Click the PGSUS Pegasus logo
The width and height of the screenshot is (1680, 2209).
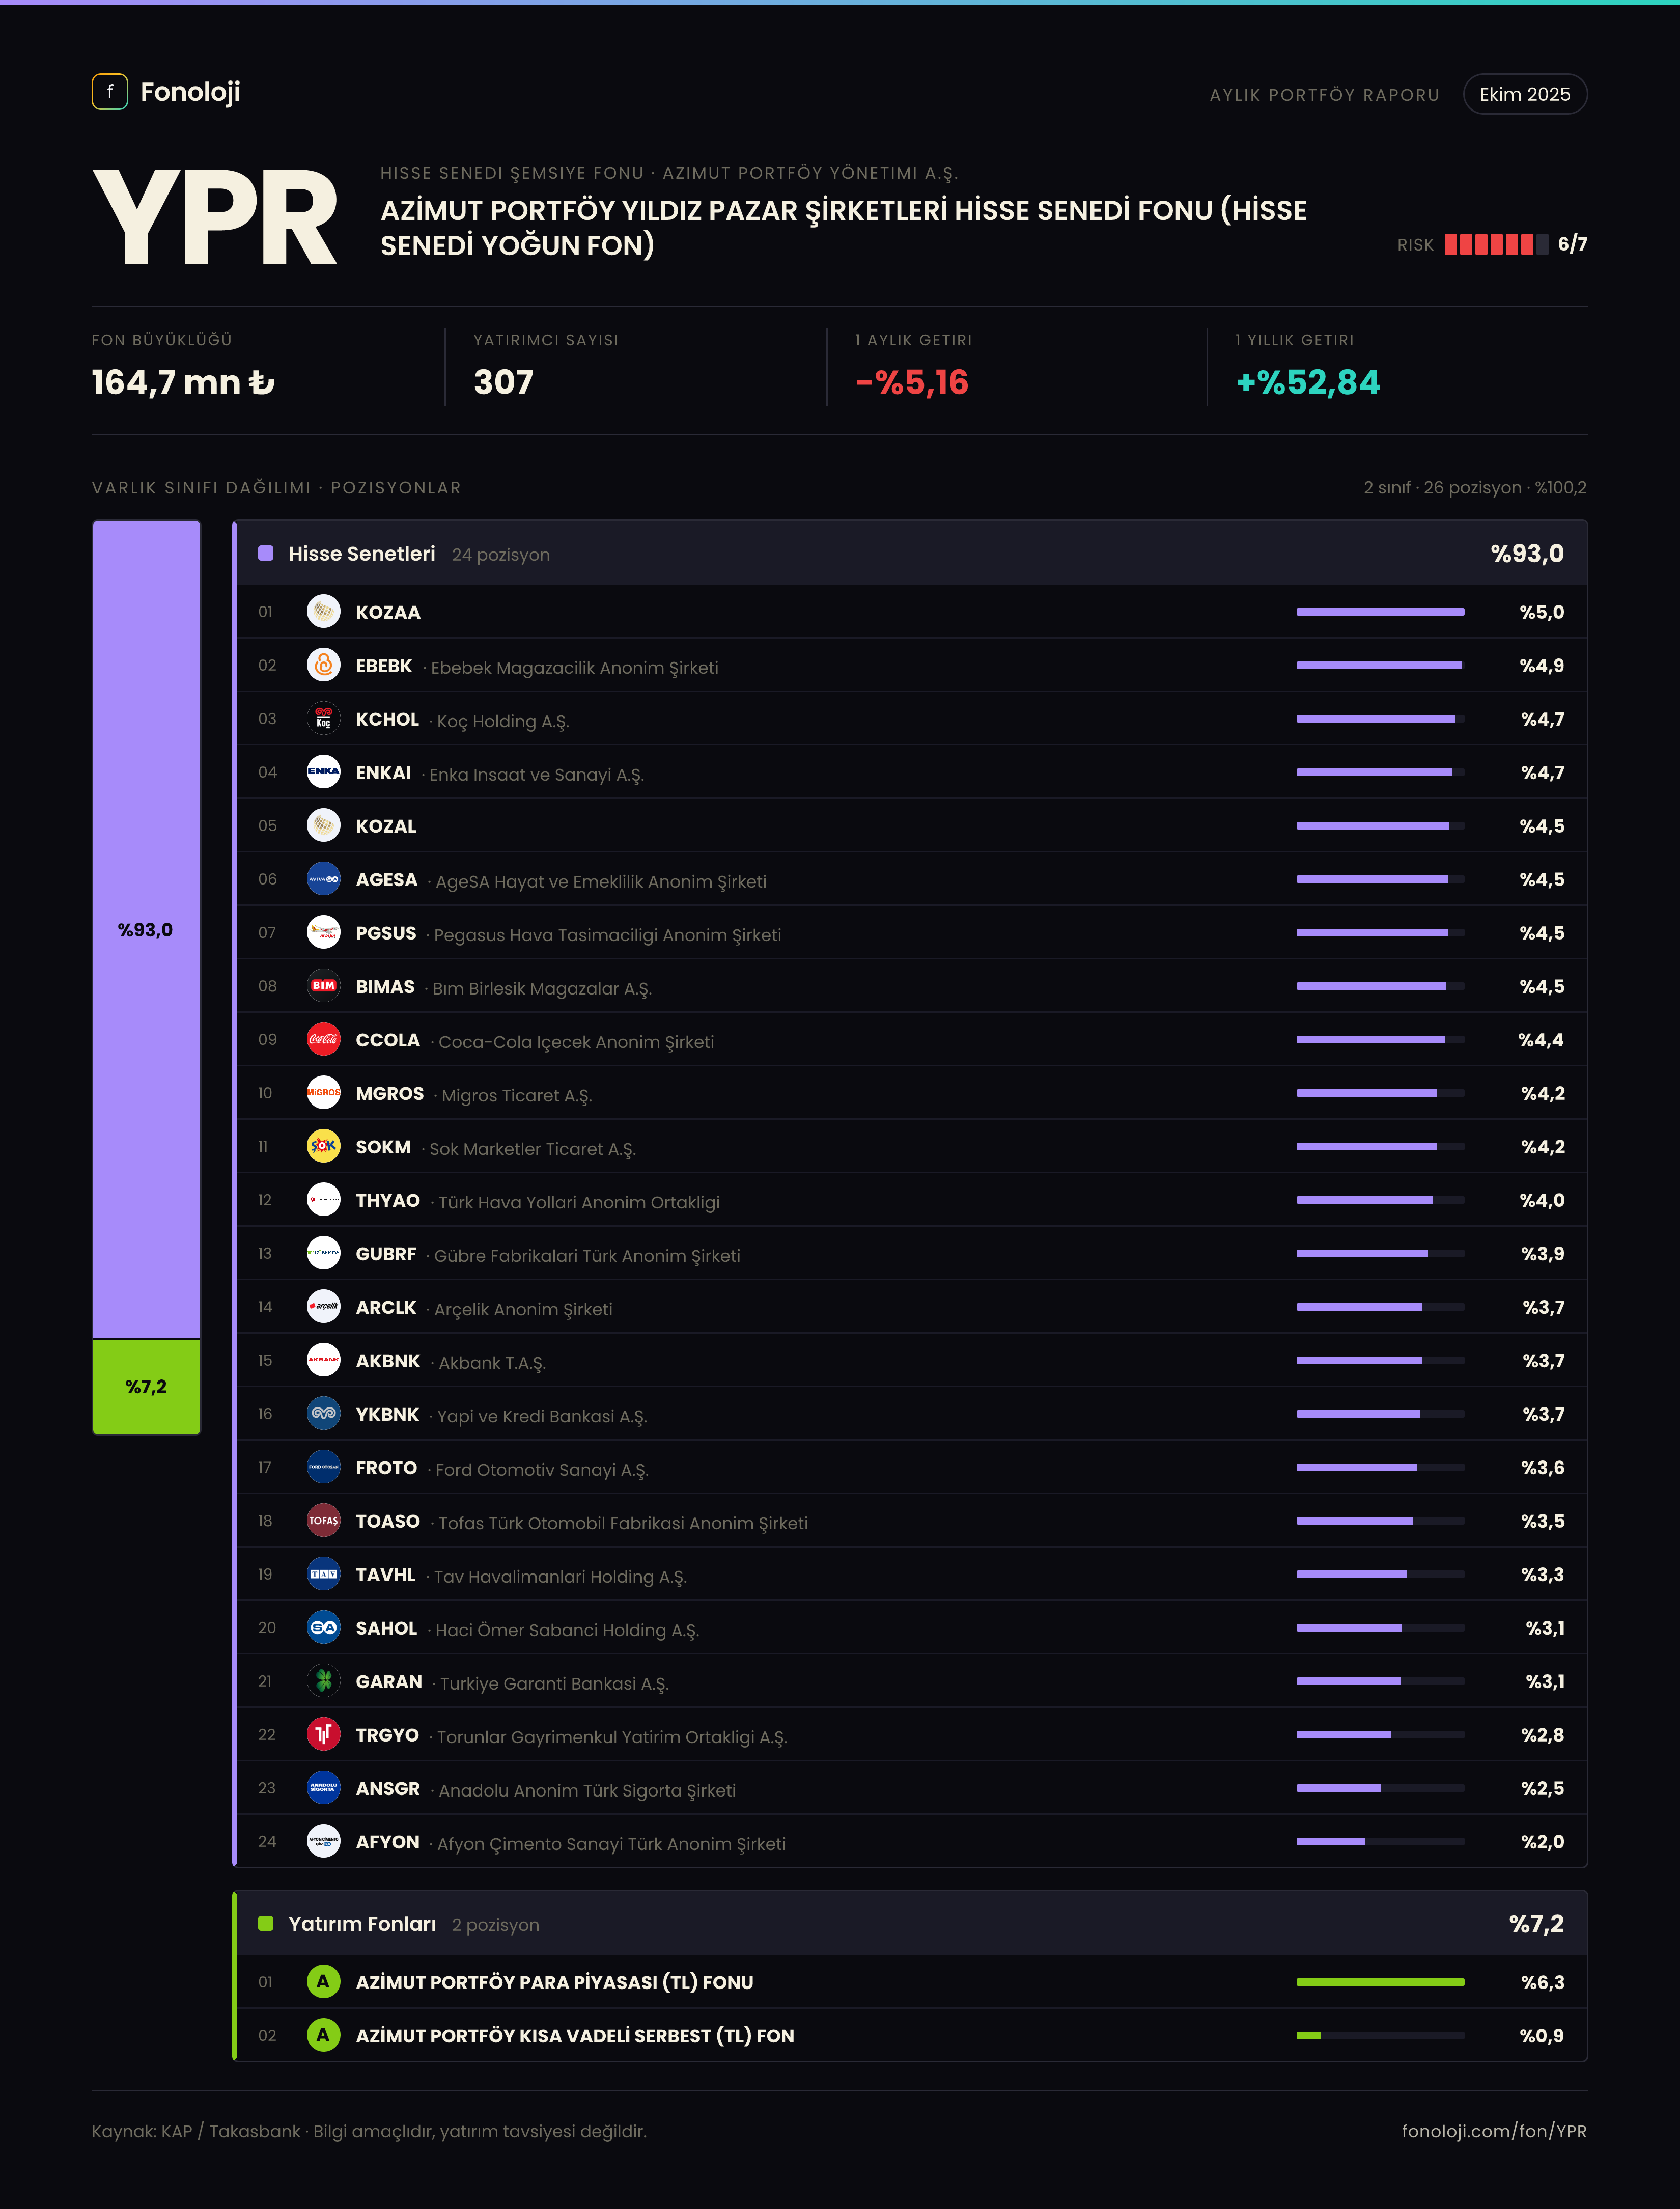[x=323, y=933]
